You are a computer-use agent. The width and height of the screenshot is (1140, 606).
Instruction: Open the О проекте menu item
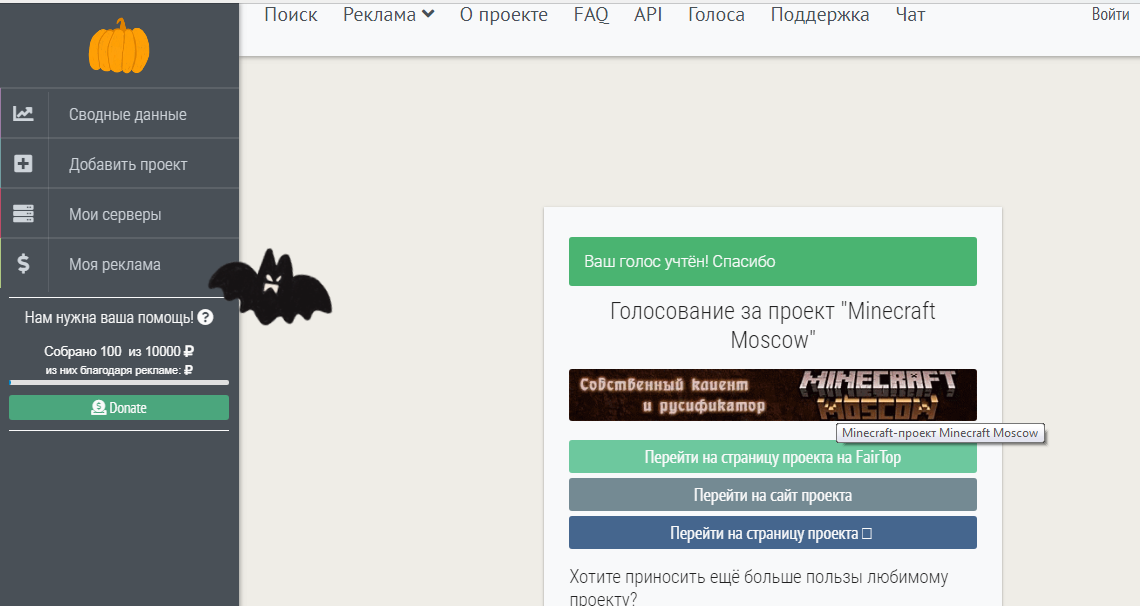(x=503, y=15)
